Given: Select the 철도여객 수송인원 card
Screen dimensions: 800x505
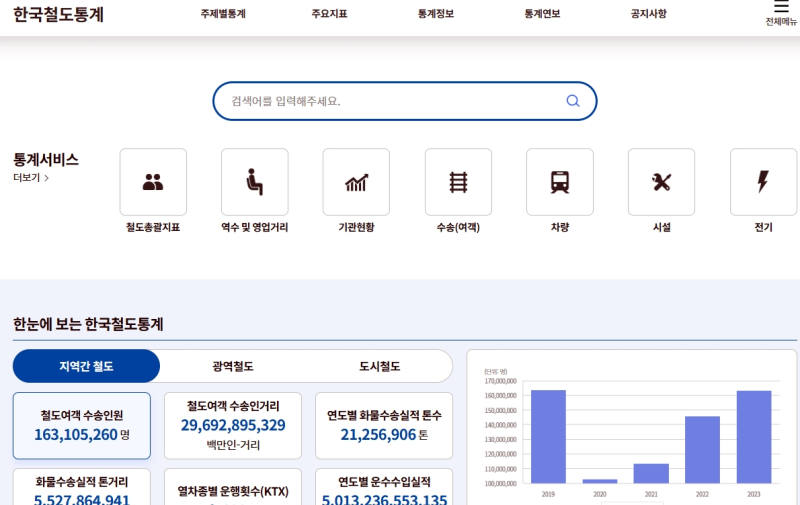Looking at the screenshot, I should point(82,425).
